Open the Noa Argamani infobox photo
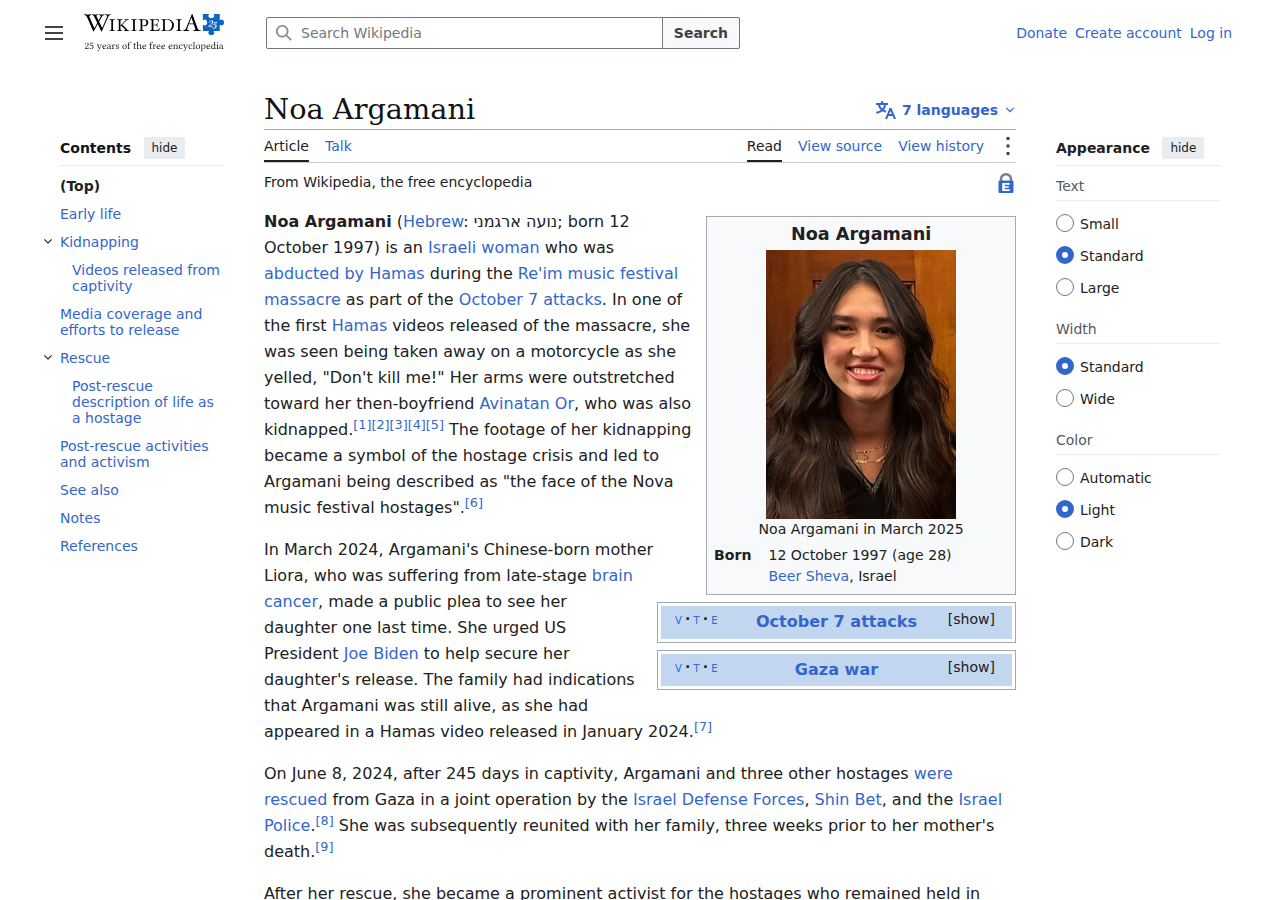Image resolution: width=1280 pixels, height=900 pixels. 861,384
